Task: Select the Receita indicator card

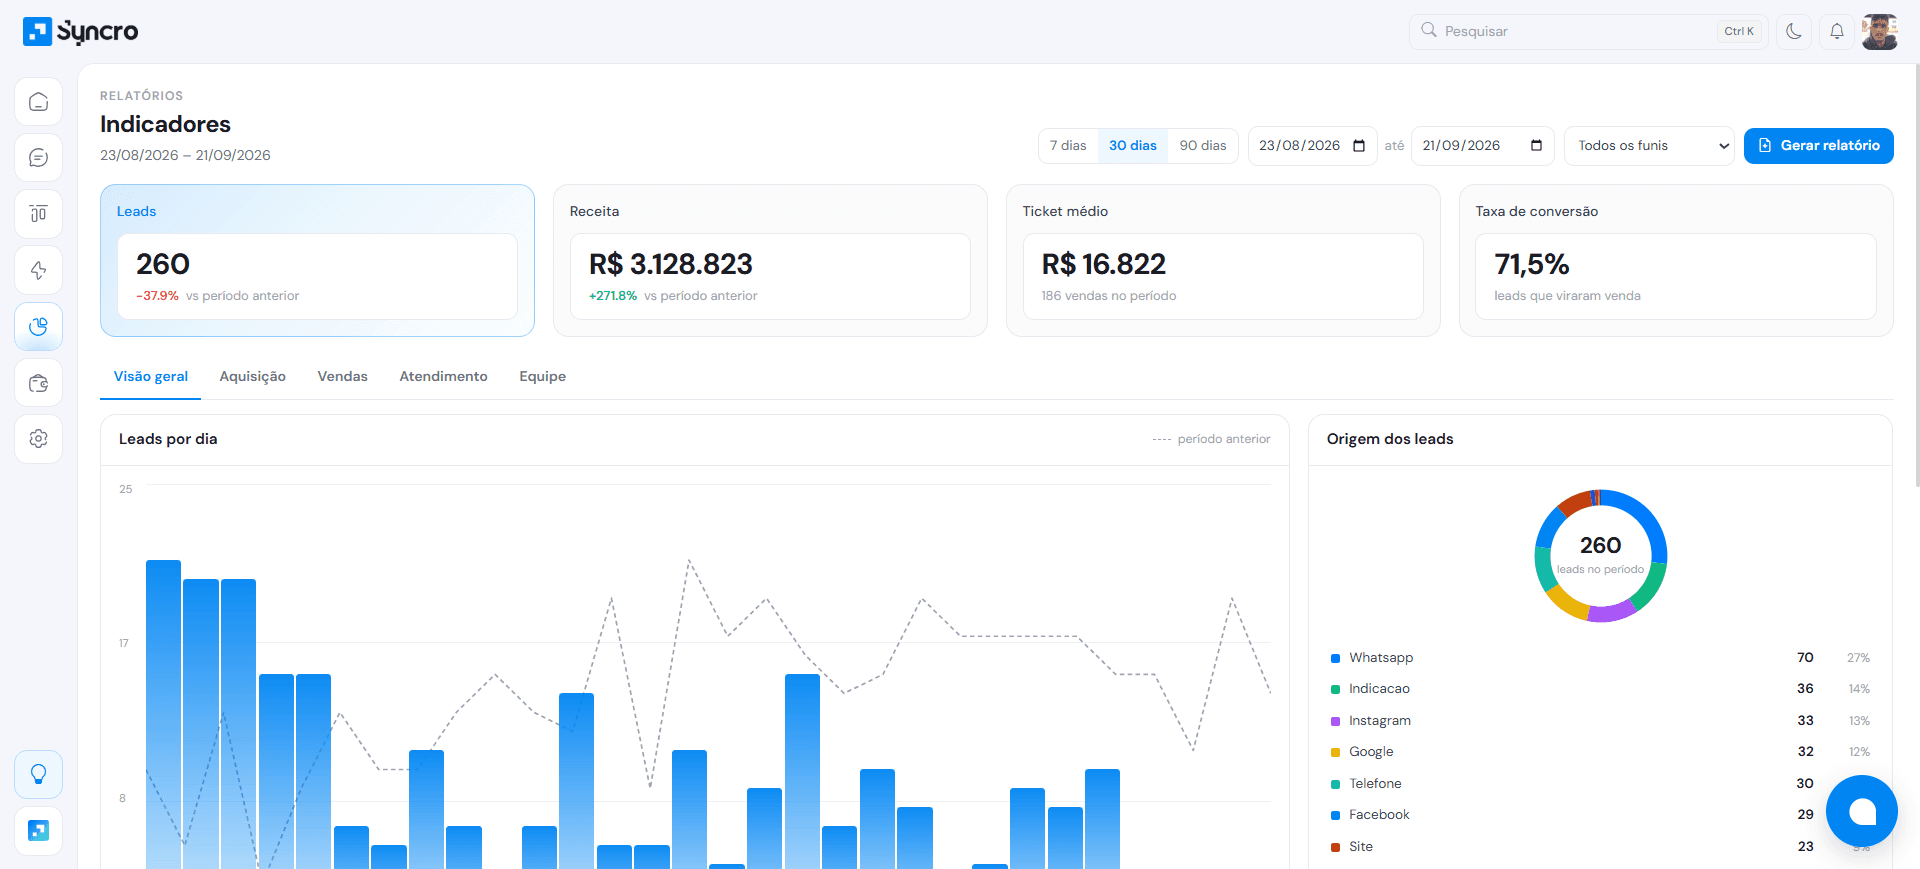Action: tap(770, 260)
